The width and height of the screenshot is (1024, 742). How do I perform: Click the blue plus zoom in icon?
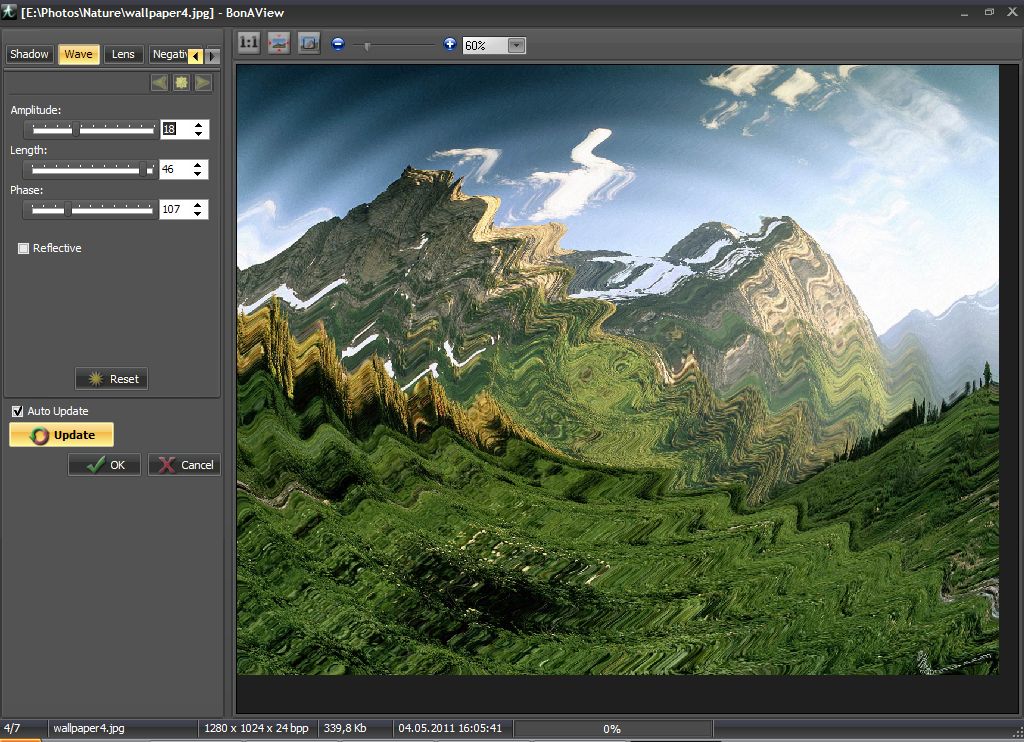point(450,45)
